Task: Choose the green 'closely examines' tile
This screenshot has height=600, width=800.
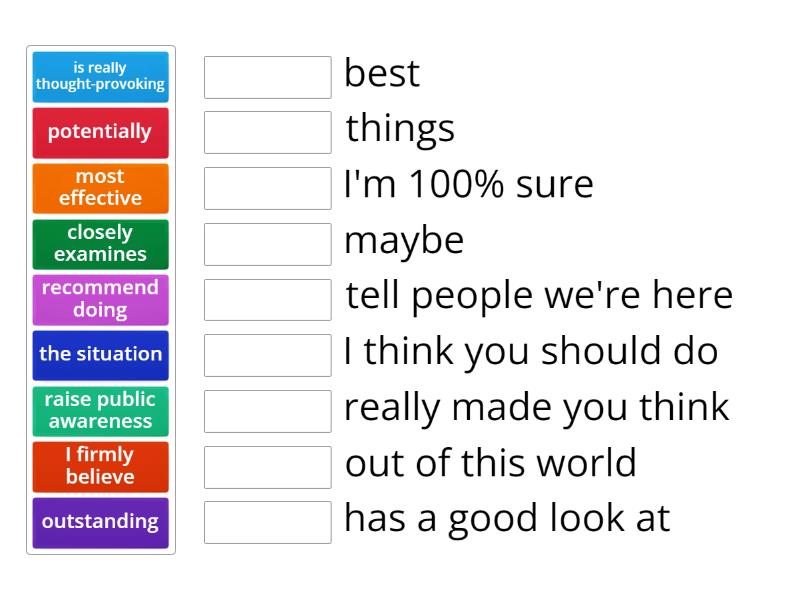Action: pos(101,244)
